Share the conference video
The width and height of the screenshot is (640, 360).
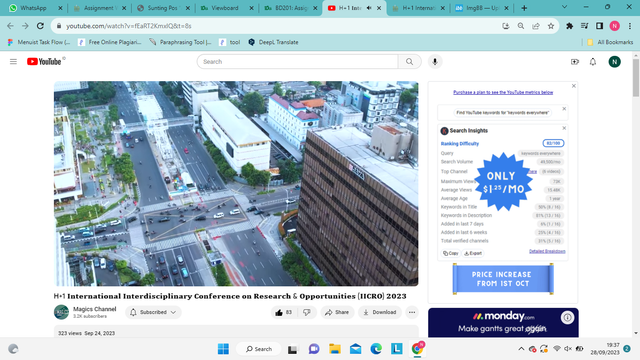(337, 312)
